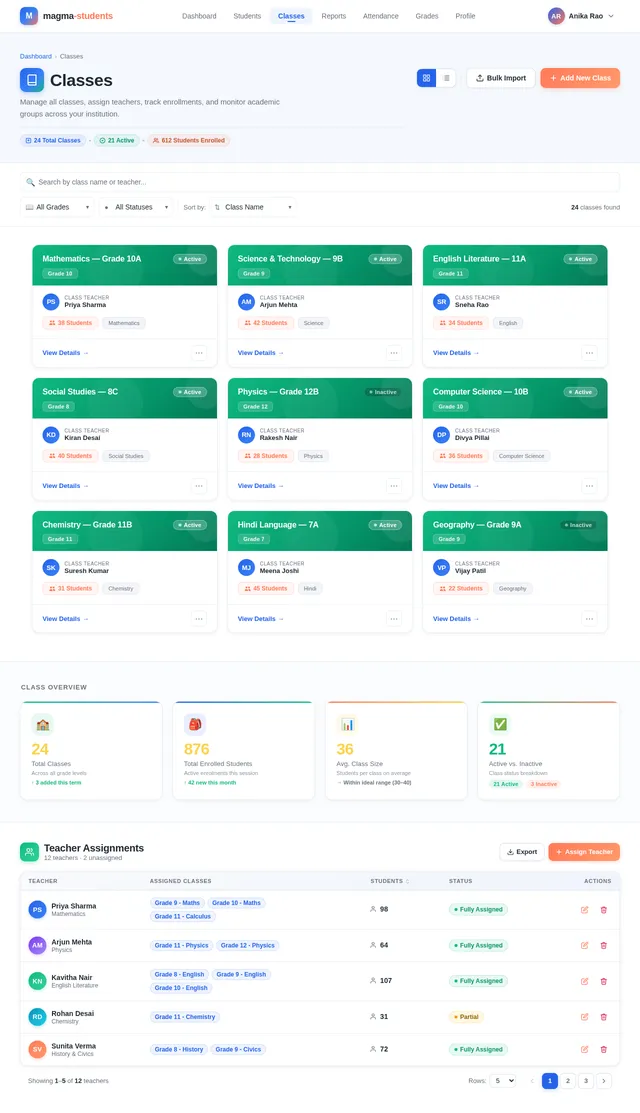Open the Rows per page dropdown
The width and height of the screenshot is (640, 1113).
point(504,1081)
